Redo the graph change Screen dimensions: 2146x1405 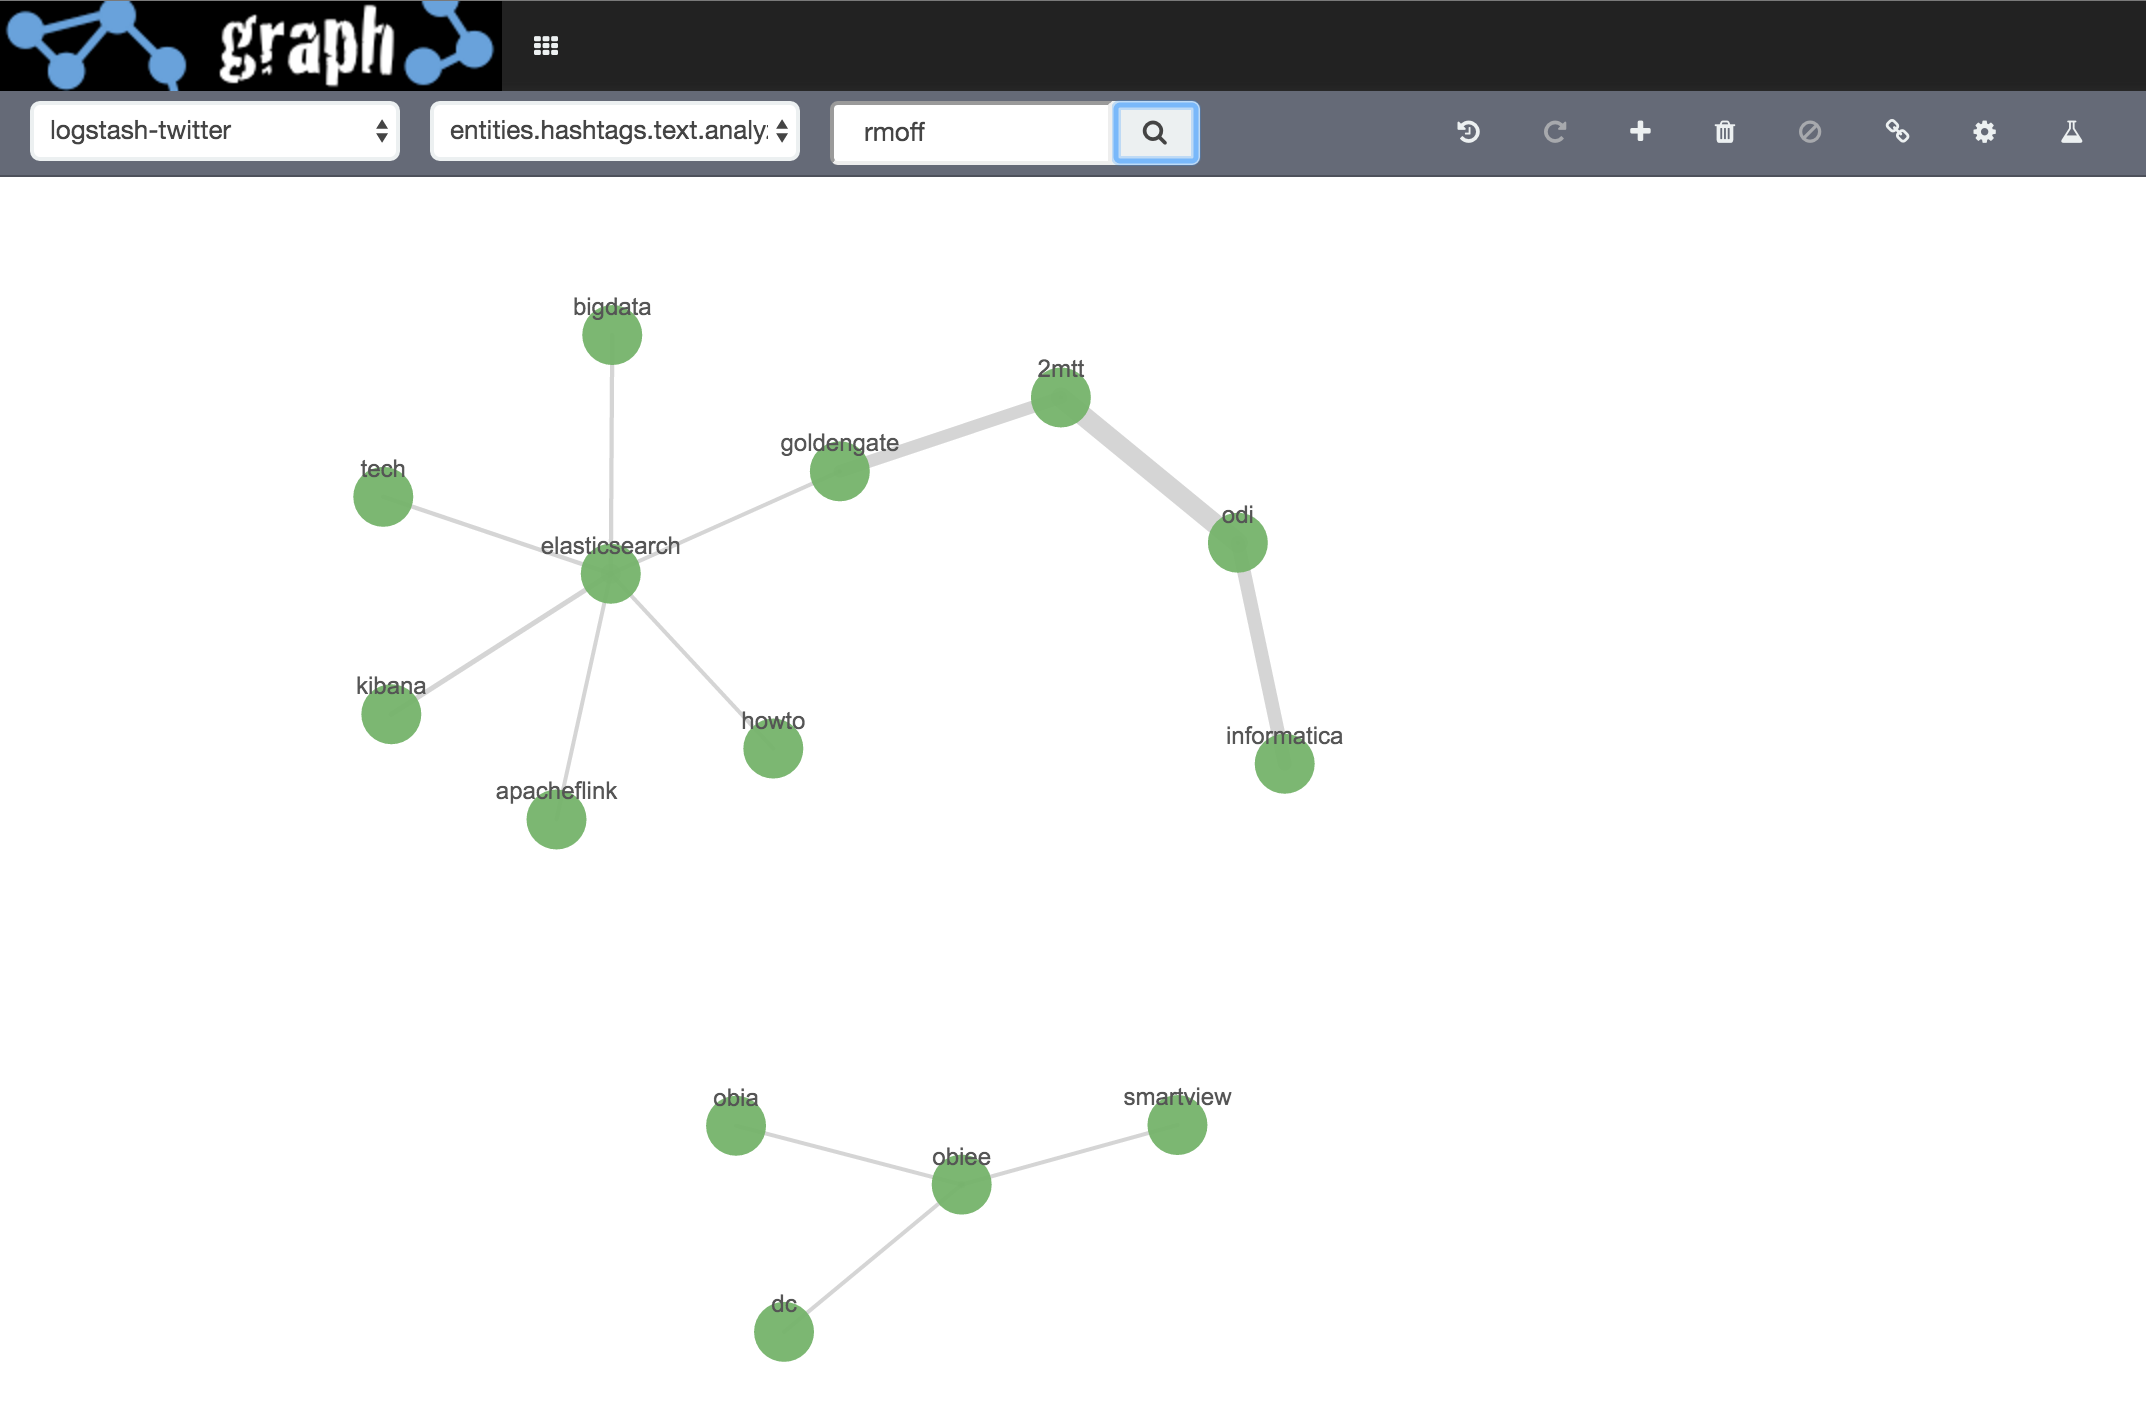click(1554, 132)
